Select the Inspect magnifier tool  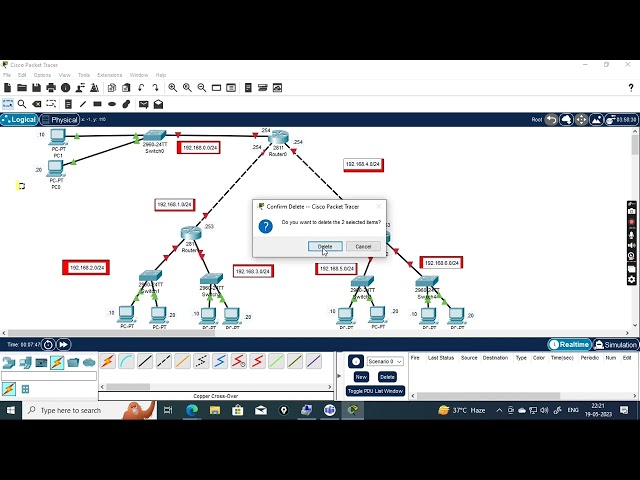[x=22, y=104]
